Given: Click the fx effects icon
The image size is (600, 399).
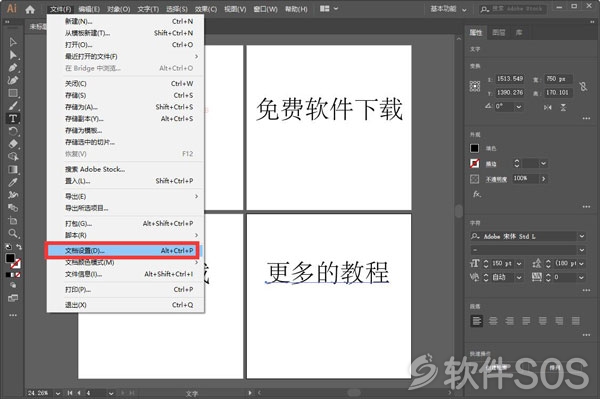Looking at the screenshot, I should pos(476,194).
